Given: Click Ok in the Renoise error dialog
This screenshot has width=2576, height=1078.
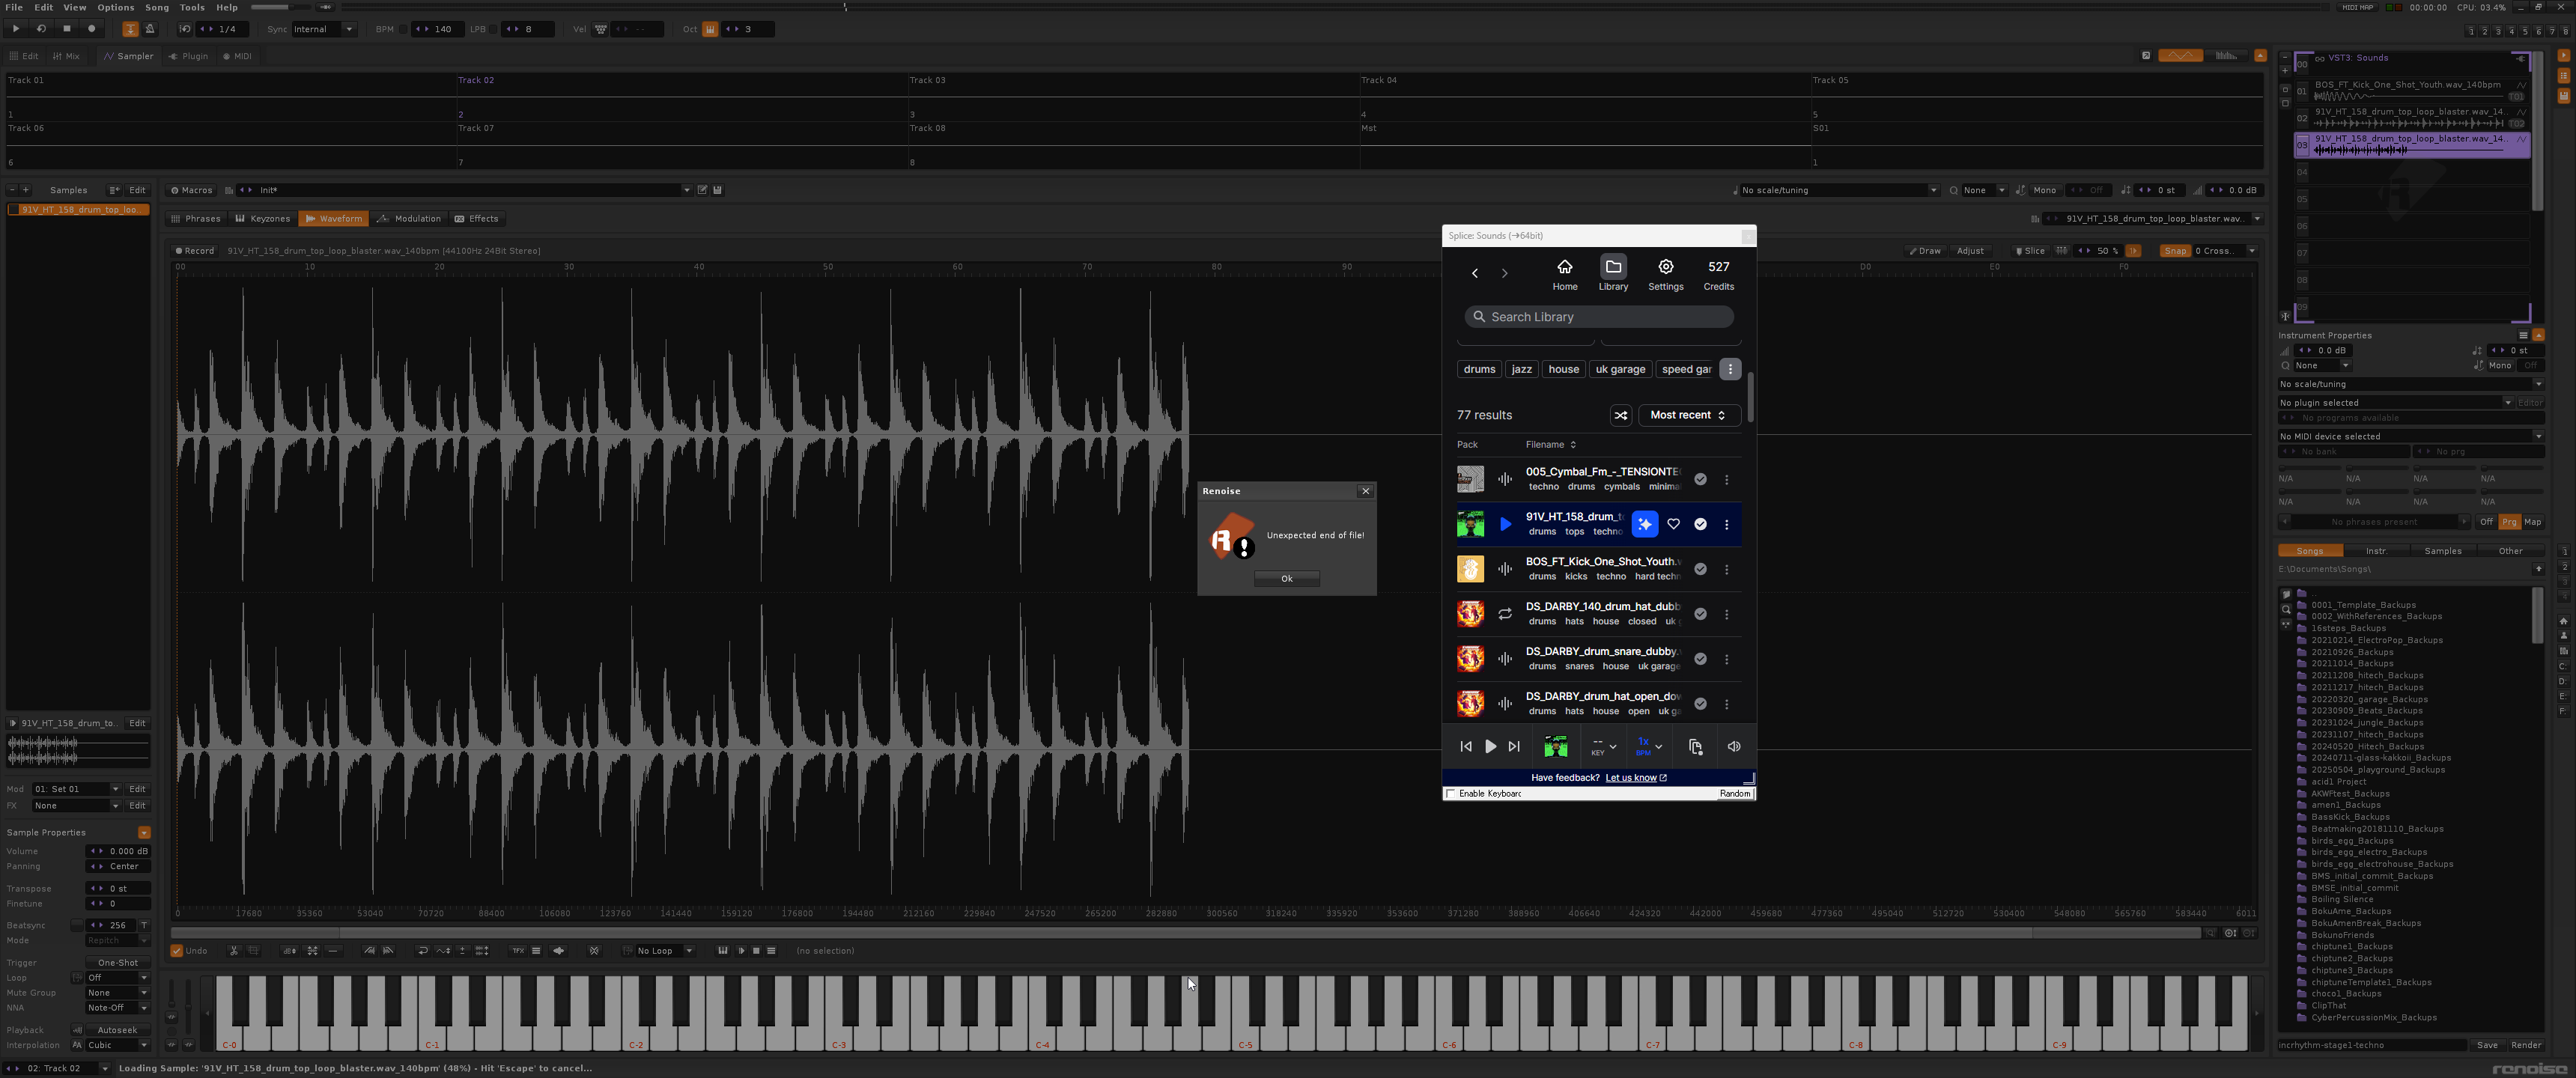Looking at the screenshot, I should (1286, 579).
